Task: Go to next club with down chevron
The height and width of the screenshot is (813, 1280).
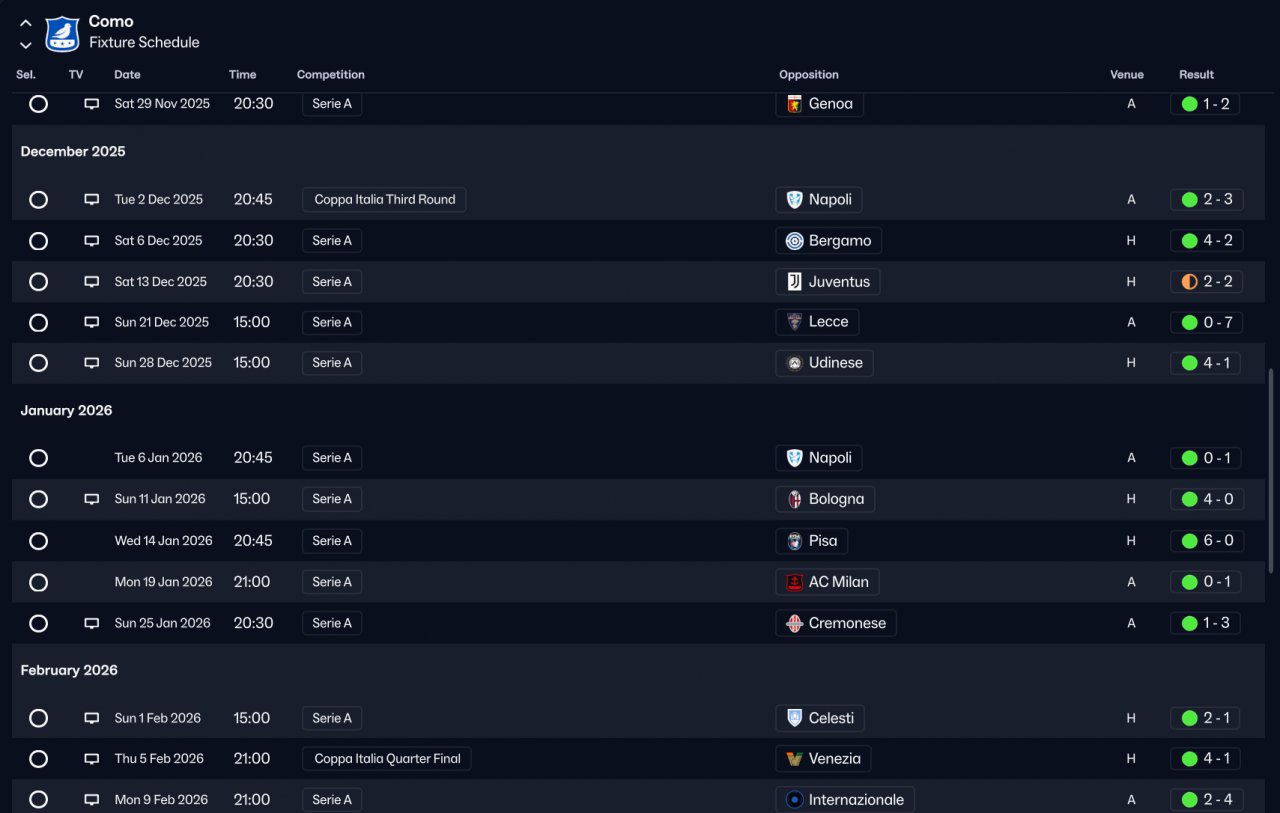Action: click(26, 45)
